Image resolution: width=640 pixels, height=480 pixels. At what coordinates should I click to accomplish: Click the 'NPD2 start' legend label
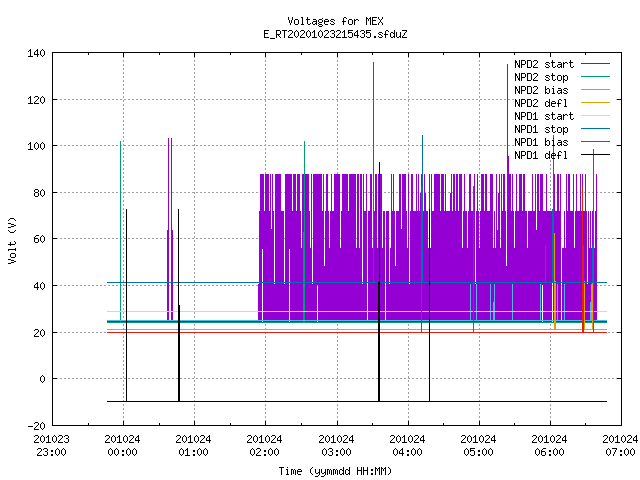click(544, 64)
